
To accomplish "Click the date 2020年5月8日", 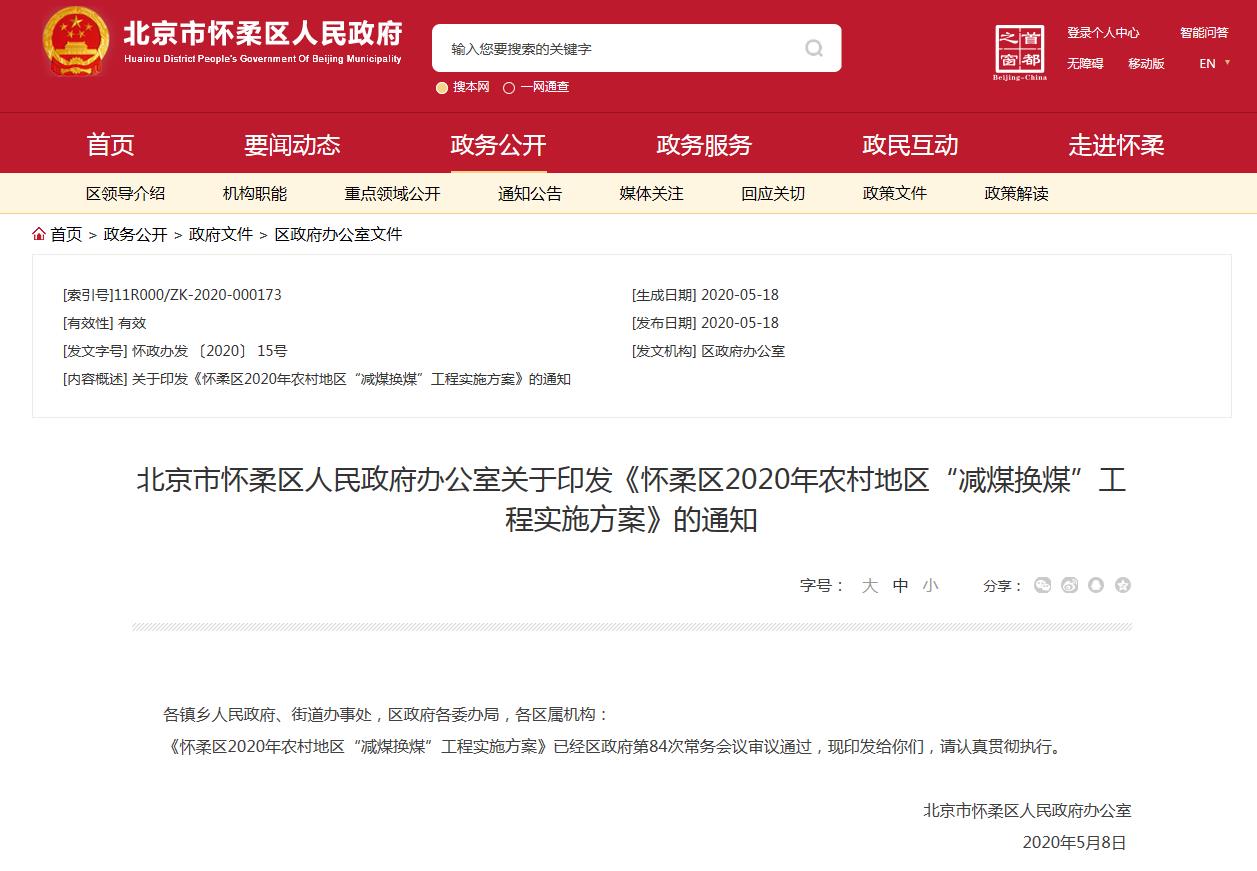I will pyautogui.click(x=1074, y=843).
